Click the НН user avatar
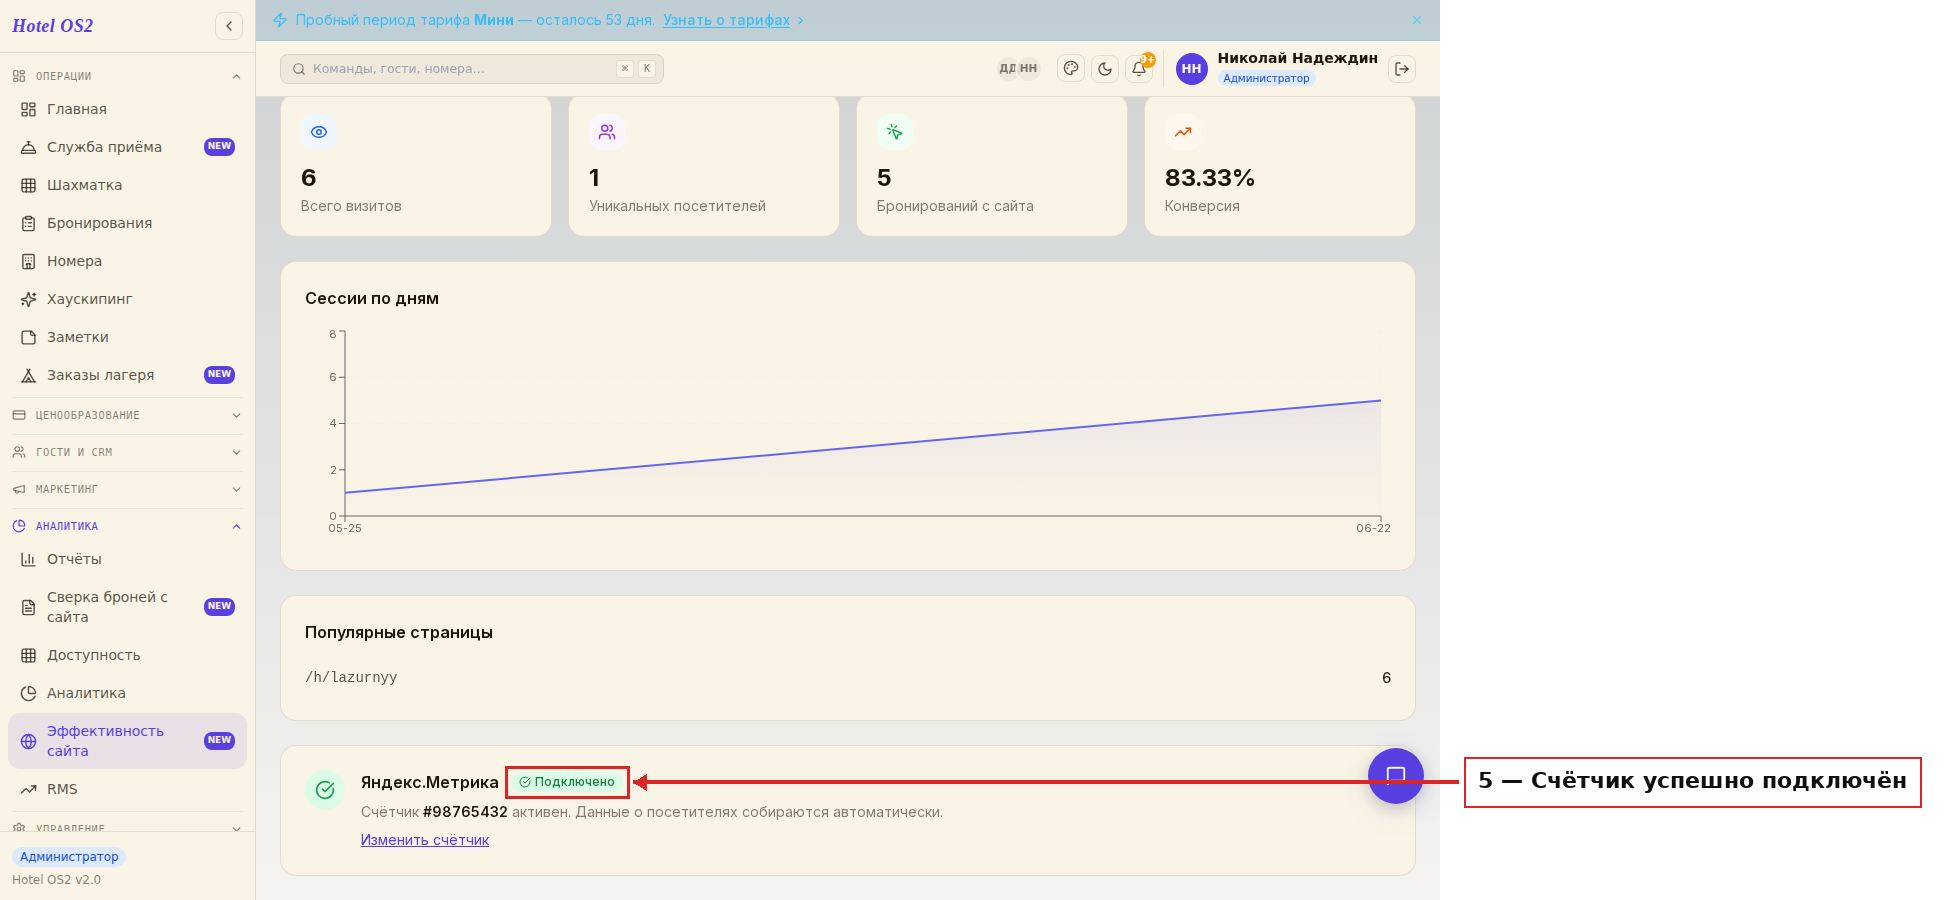Viewport: 1945px width, 900px height. point(1191,69)
